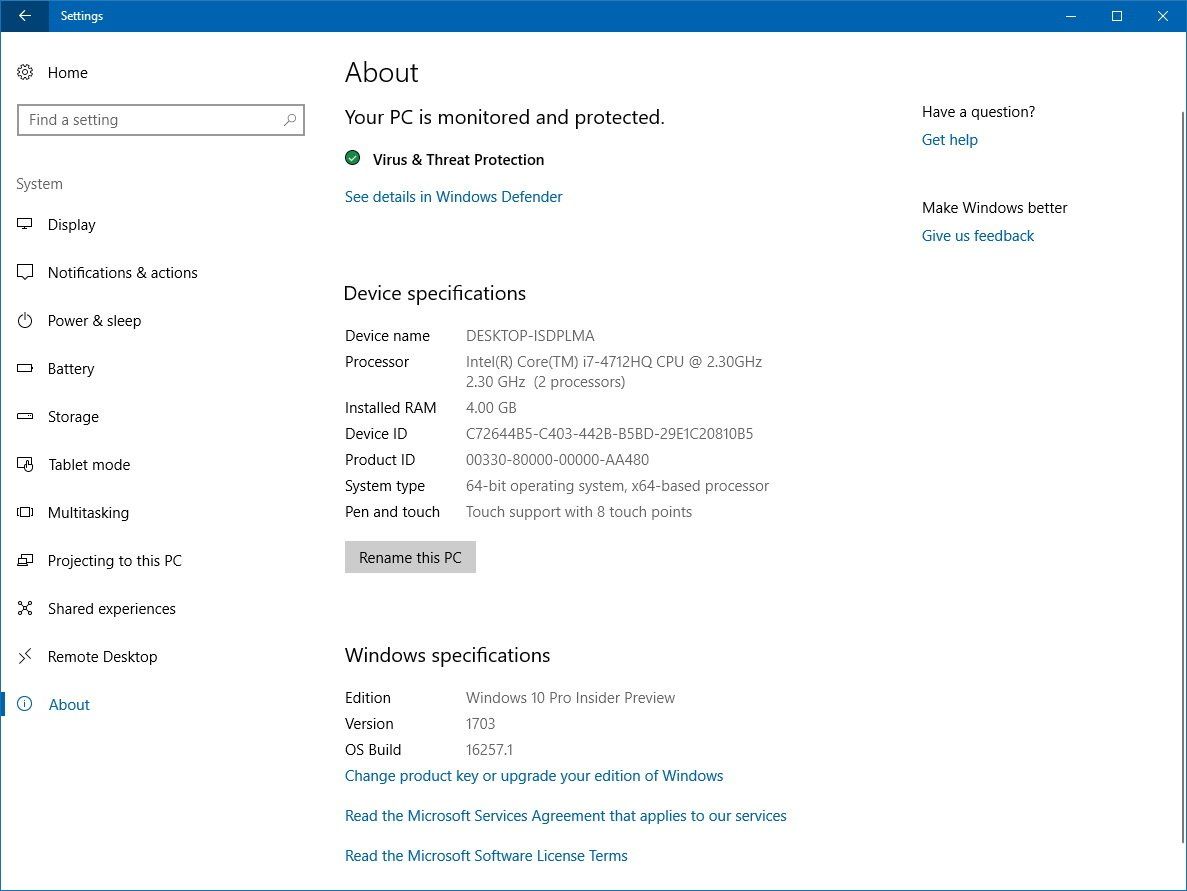Select the Multitasking icon
Image resolution: width=1187 pixels, height=891 pixels.
click(x=24, y=512)
